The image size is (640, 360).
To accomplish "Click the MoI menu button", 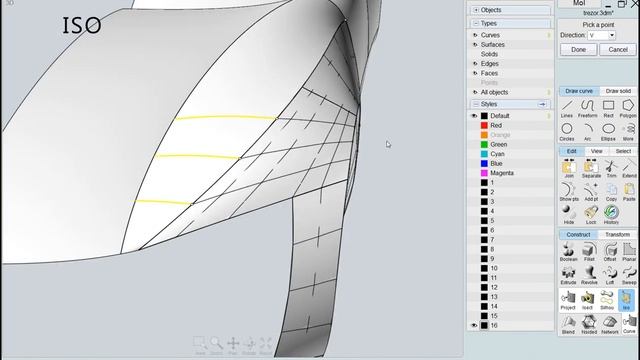I will click(x=579, y=3).
